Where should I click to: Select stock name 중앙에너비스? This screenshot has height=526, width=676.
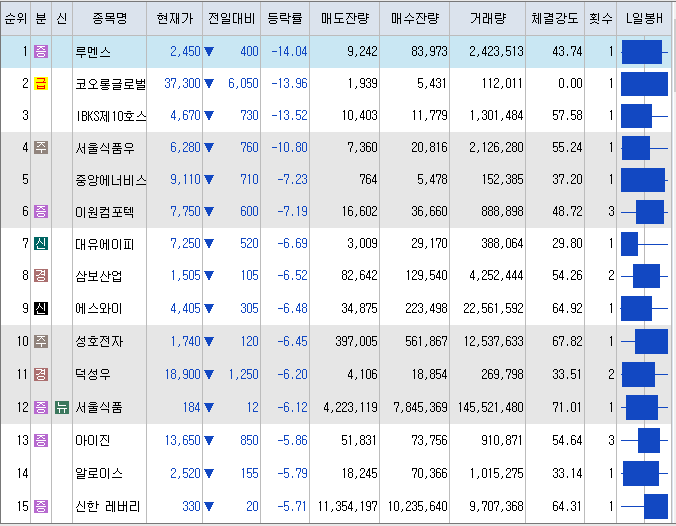click(111, 179)
